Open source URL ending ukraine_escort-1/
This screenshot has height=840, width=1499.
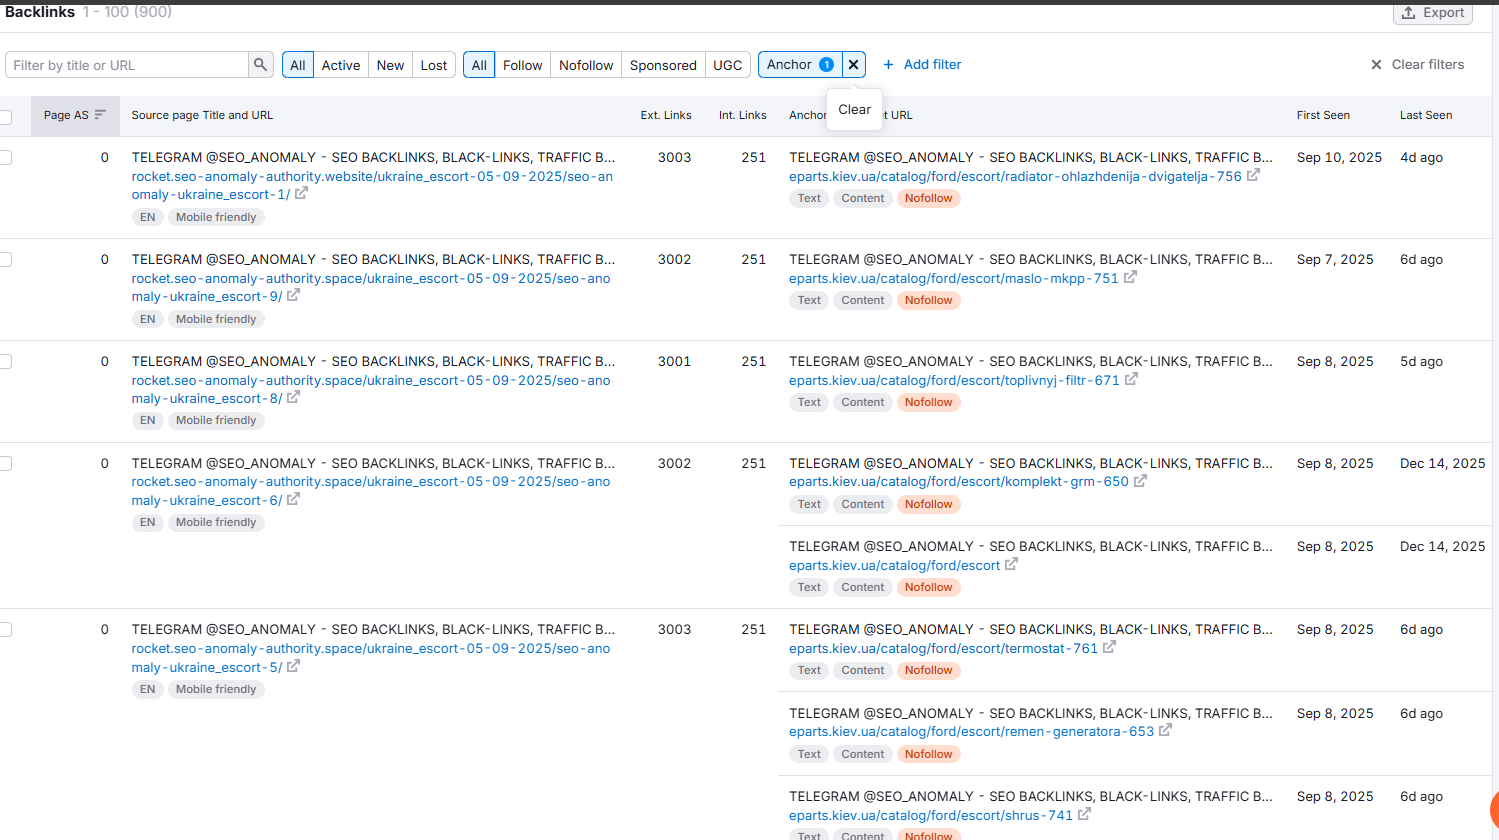coord(372,186)
